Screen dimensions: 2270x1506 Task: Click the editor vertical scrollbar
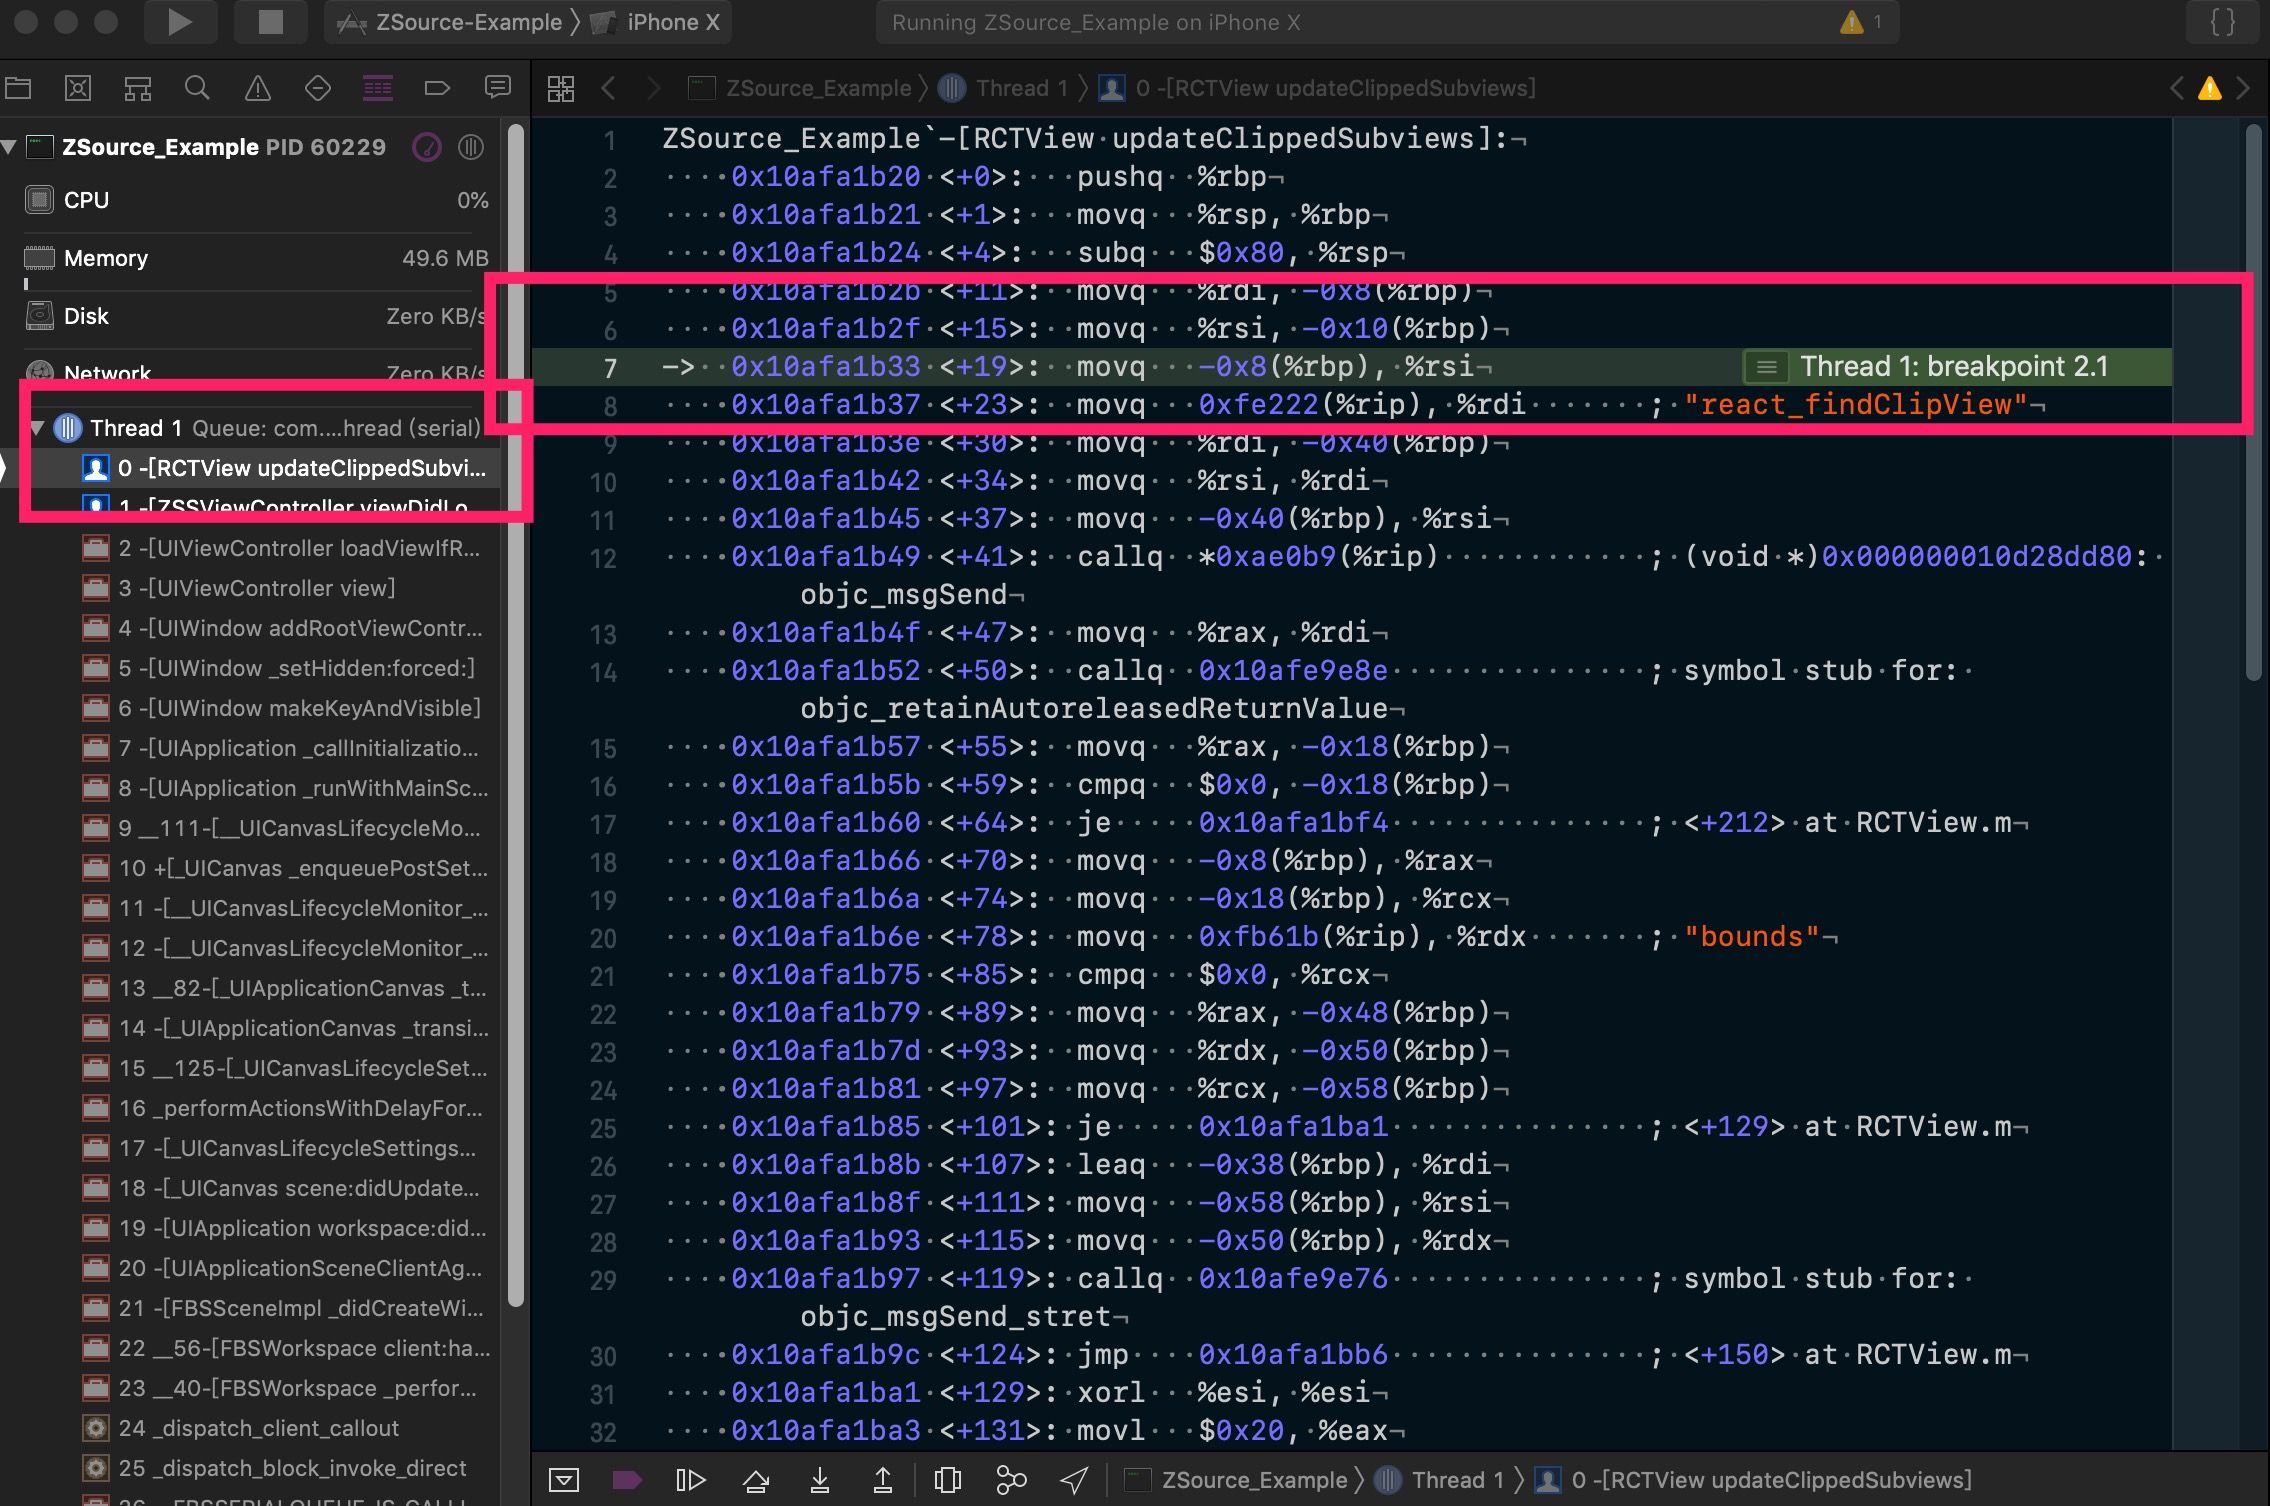tap(2253, 403)
